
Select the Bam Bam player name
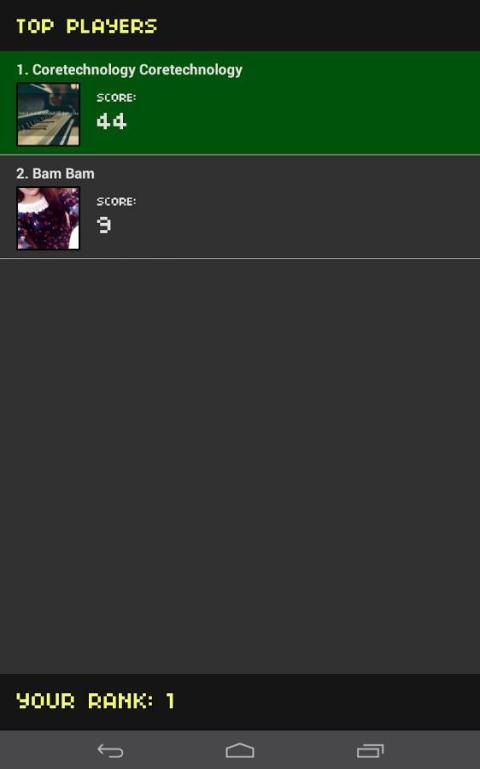point(63,174)
